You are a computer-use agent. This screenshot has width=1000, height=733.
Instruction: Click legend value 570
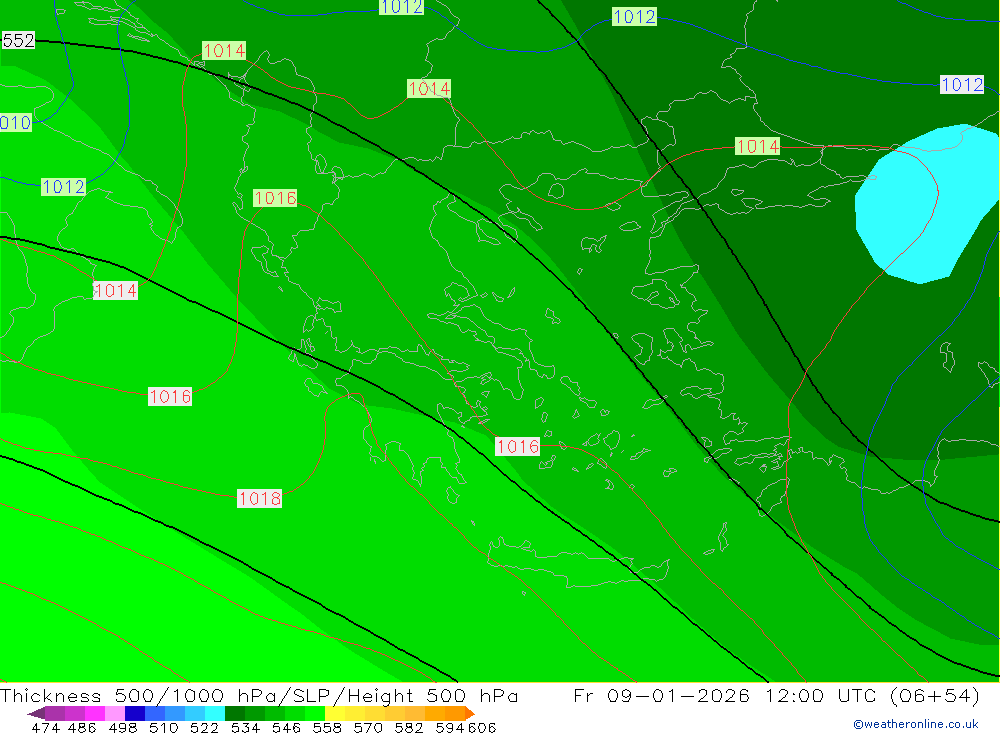coord(367,728)
